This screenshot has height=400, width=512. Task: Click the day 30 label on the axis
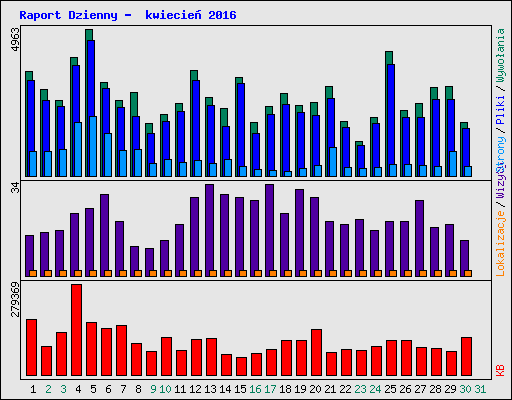tap(465, 389)
